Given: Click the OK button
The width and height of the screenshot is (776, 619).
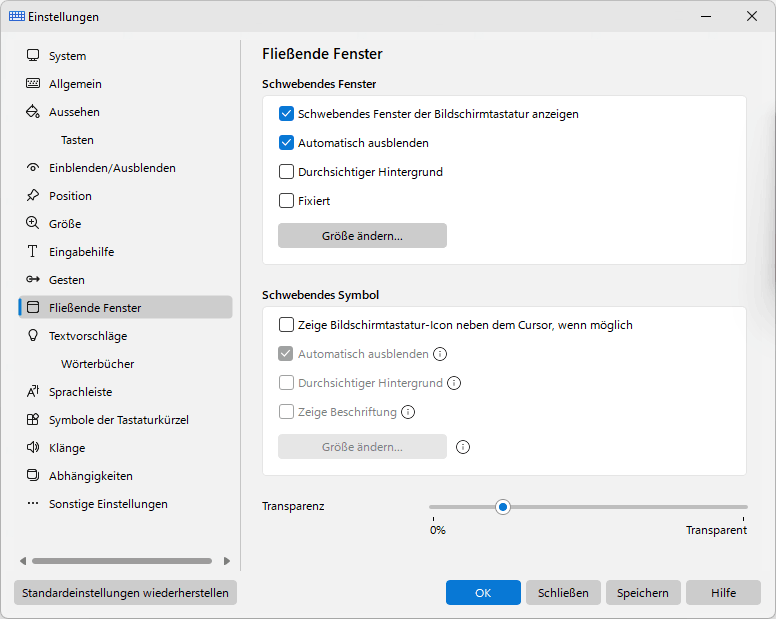Looking at the screenshot, I should point(483,593).
